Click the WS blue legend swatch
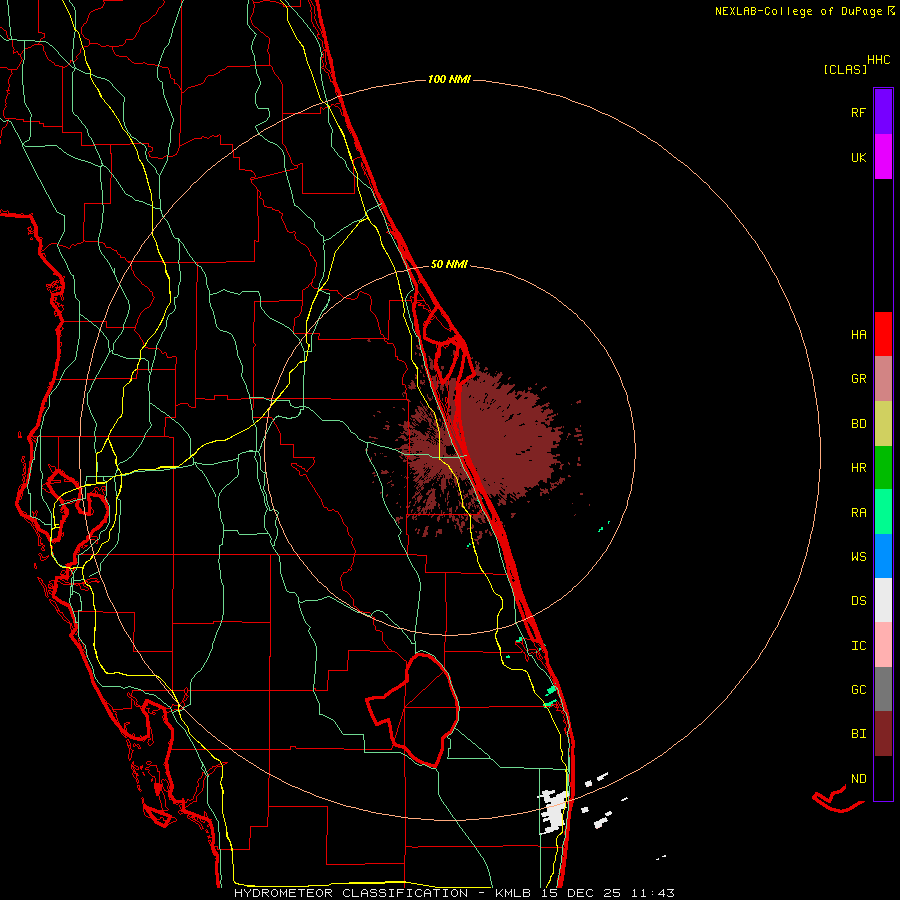900x900 pixels. (883, 556)
